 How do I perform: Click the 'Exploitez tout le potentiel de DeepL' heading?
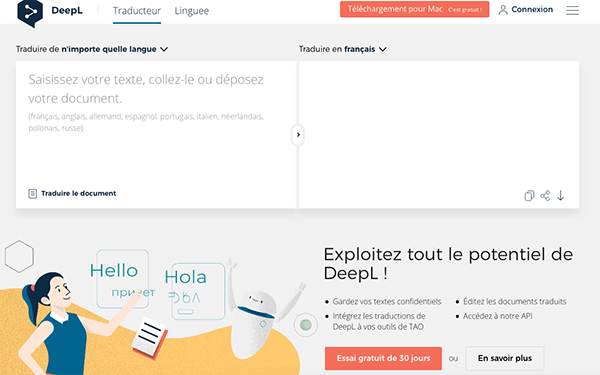point(448,264)
